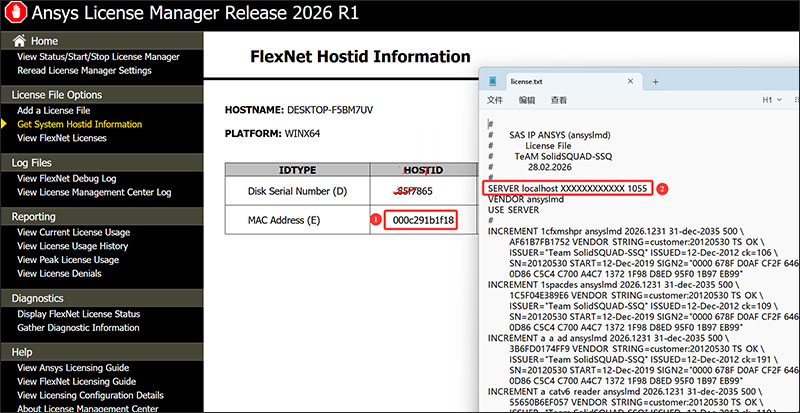Open View Licensing Configuration Details
The height and width of the screenshot is (413, 800).
(90, 396)
